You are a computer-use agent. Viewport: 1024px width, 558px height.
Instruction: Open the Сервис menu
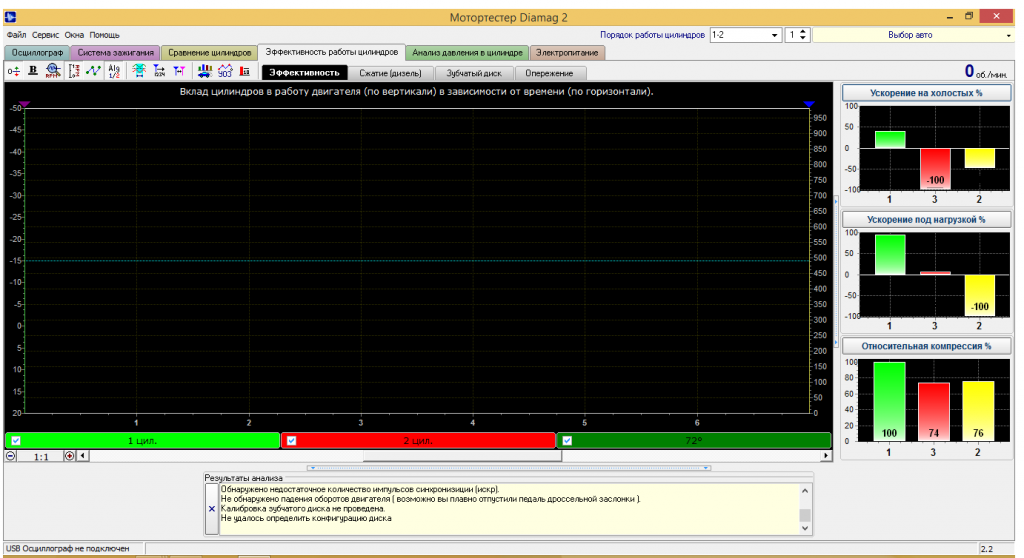pyautogui.click(x=45, y=35)
